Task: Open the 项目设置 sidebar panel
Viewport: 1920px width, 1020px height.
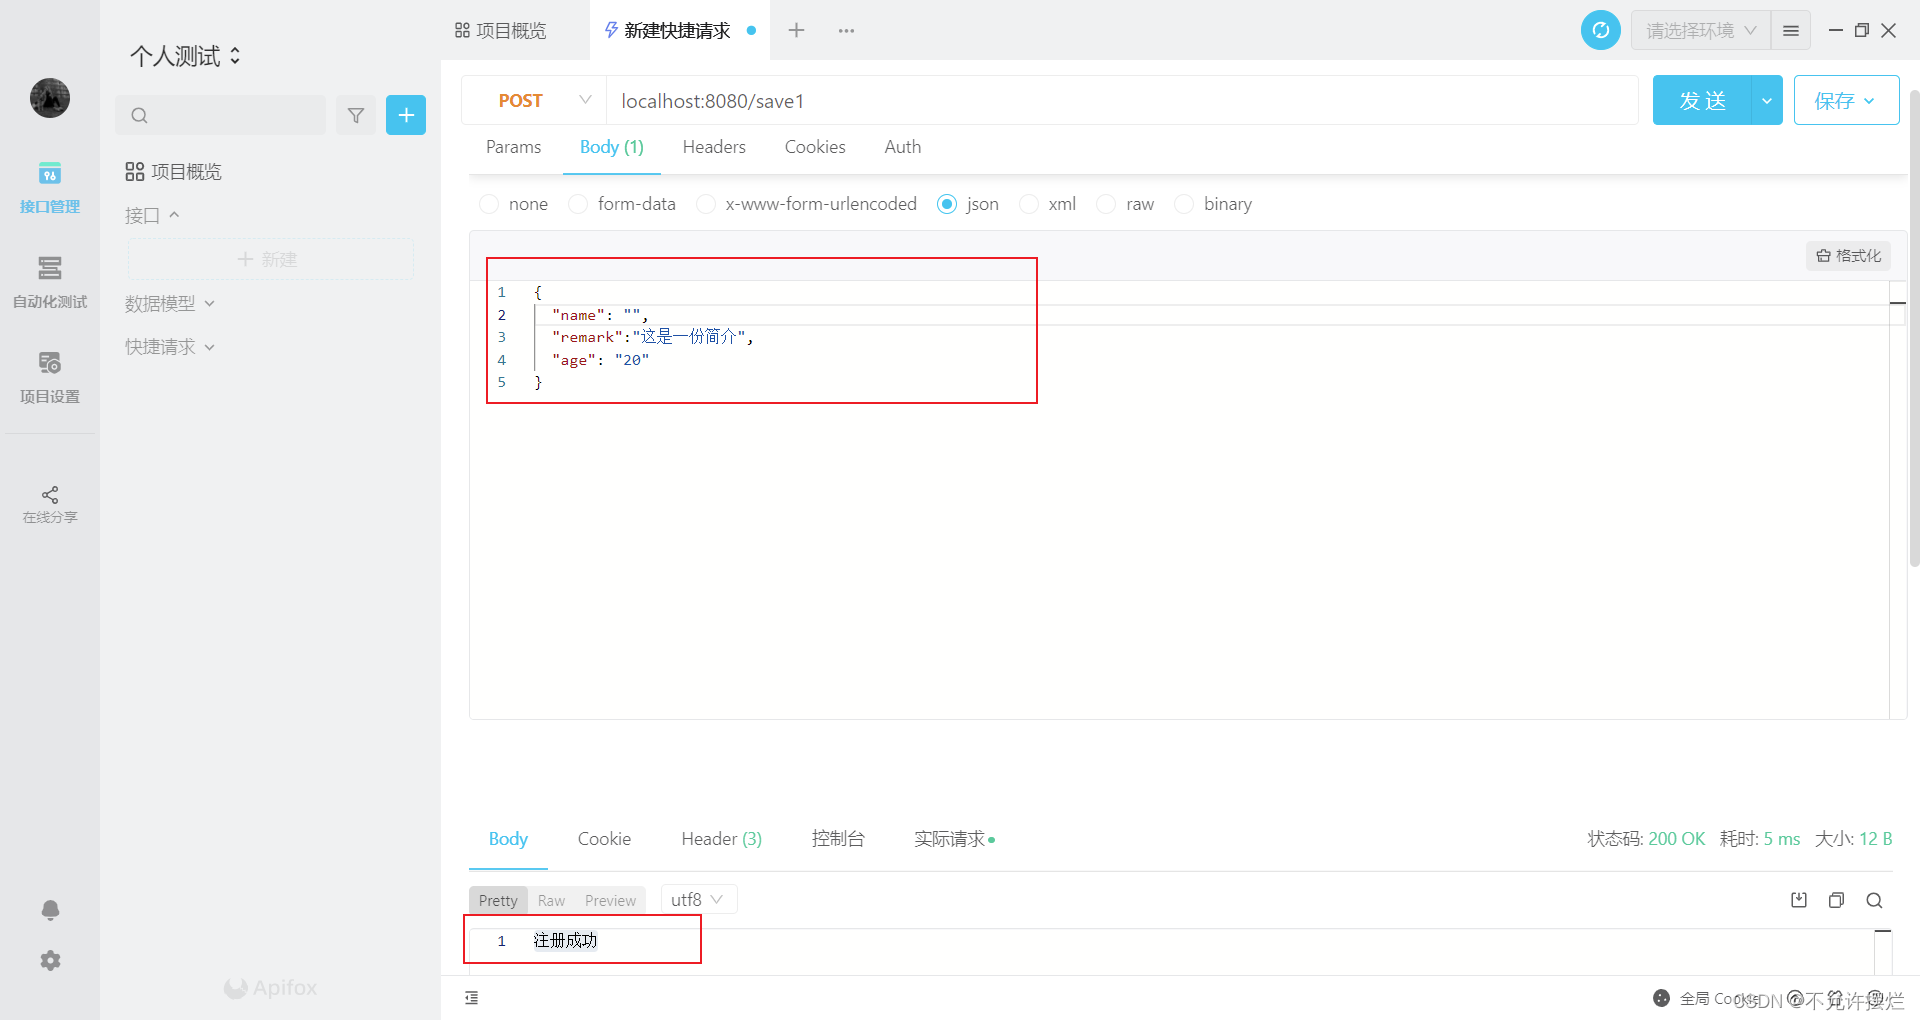Action: coord(50,378)
